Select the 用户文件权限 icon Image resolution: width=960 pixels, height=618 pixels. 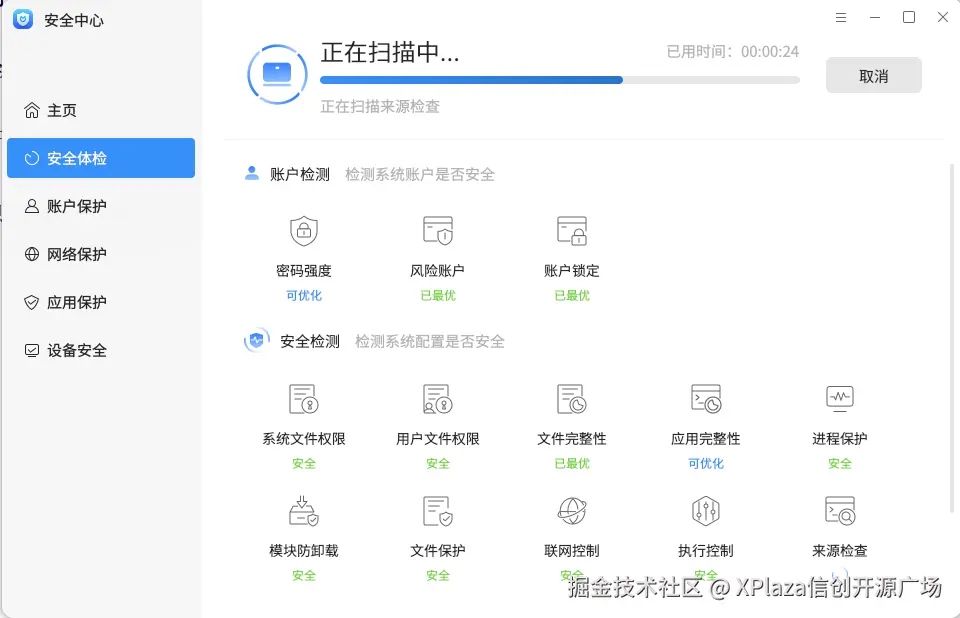click(438, 398)
